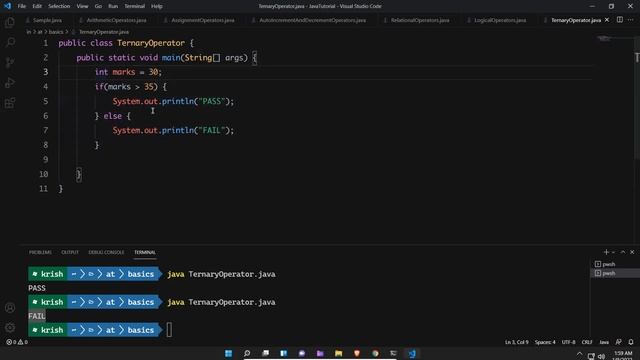Open the Run menu
This screenshot has width=640, height=360.
click(x=113, y=6)
